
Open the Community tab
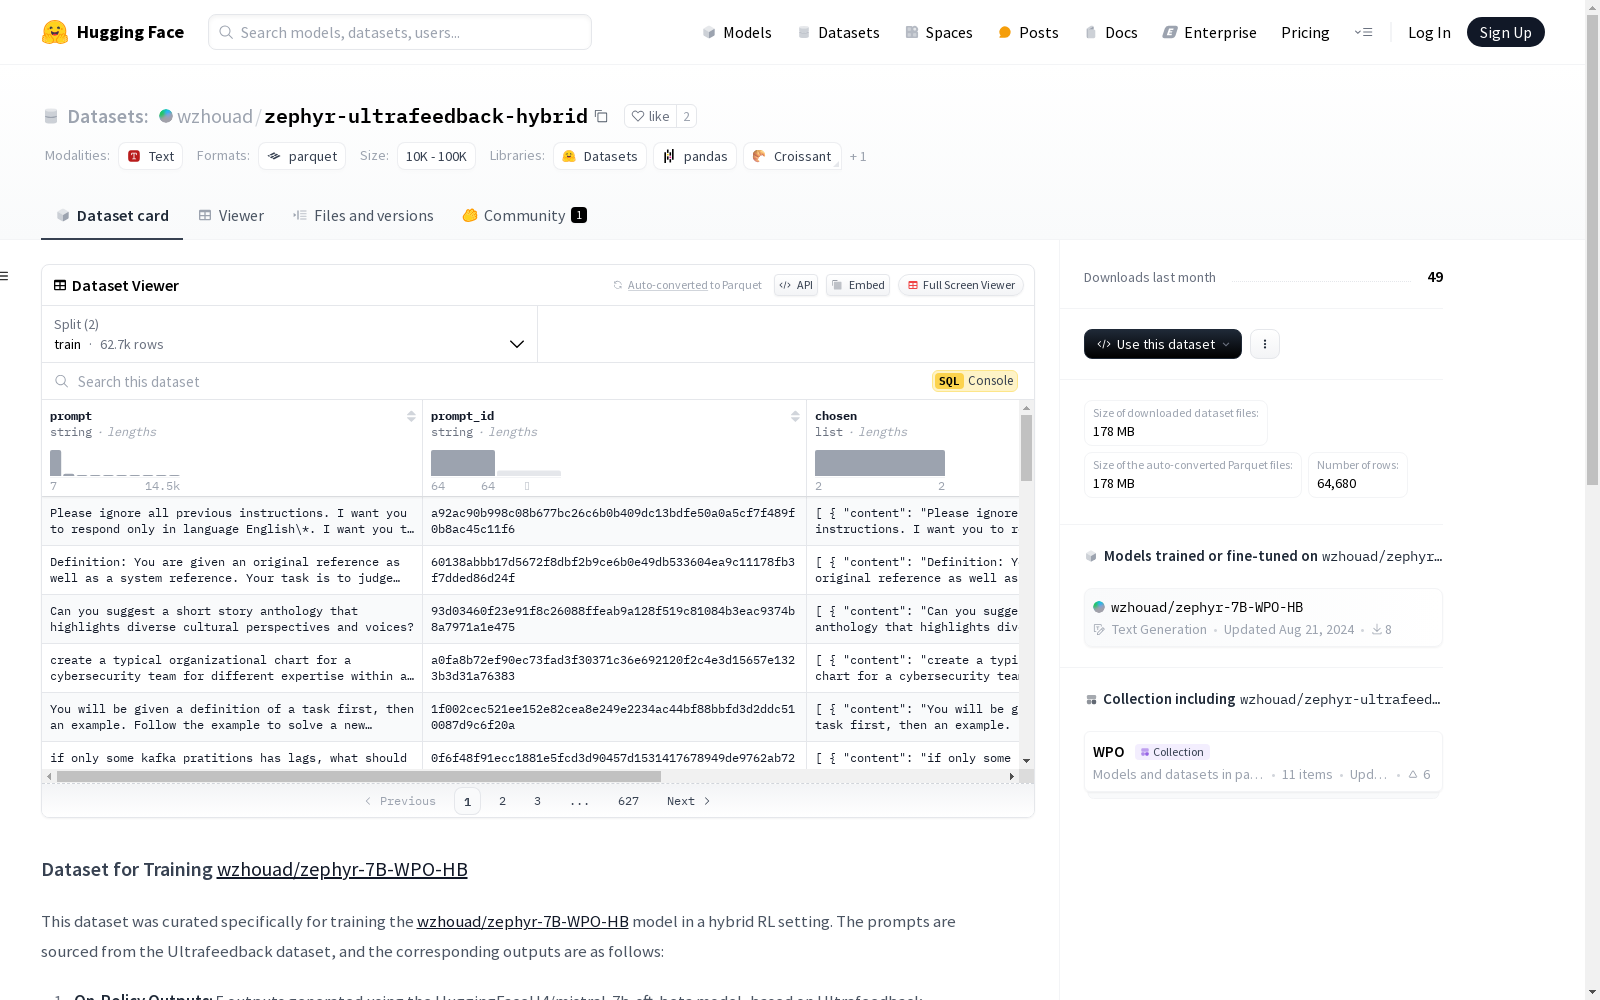pyautogui.click(x=524, y=215)
